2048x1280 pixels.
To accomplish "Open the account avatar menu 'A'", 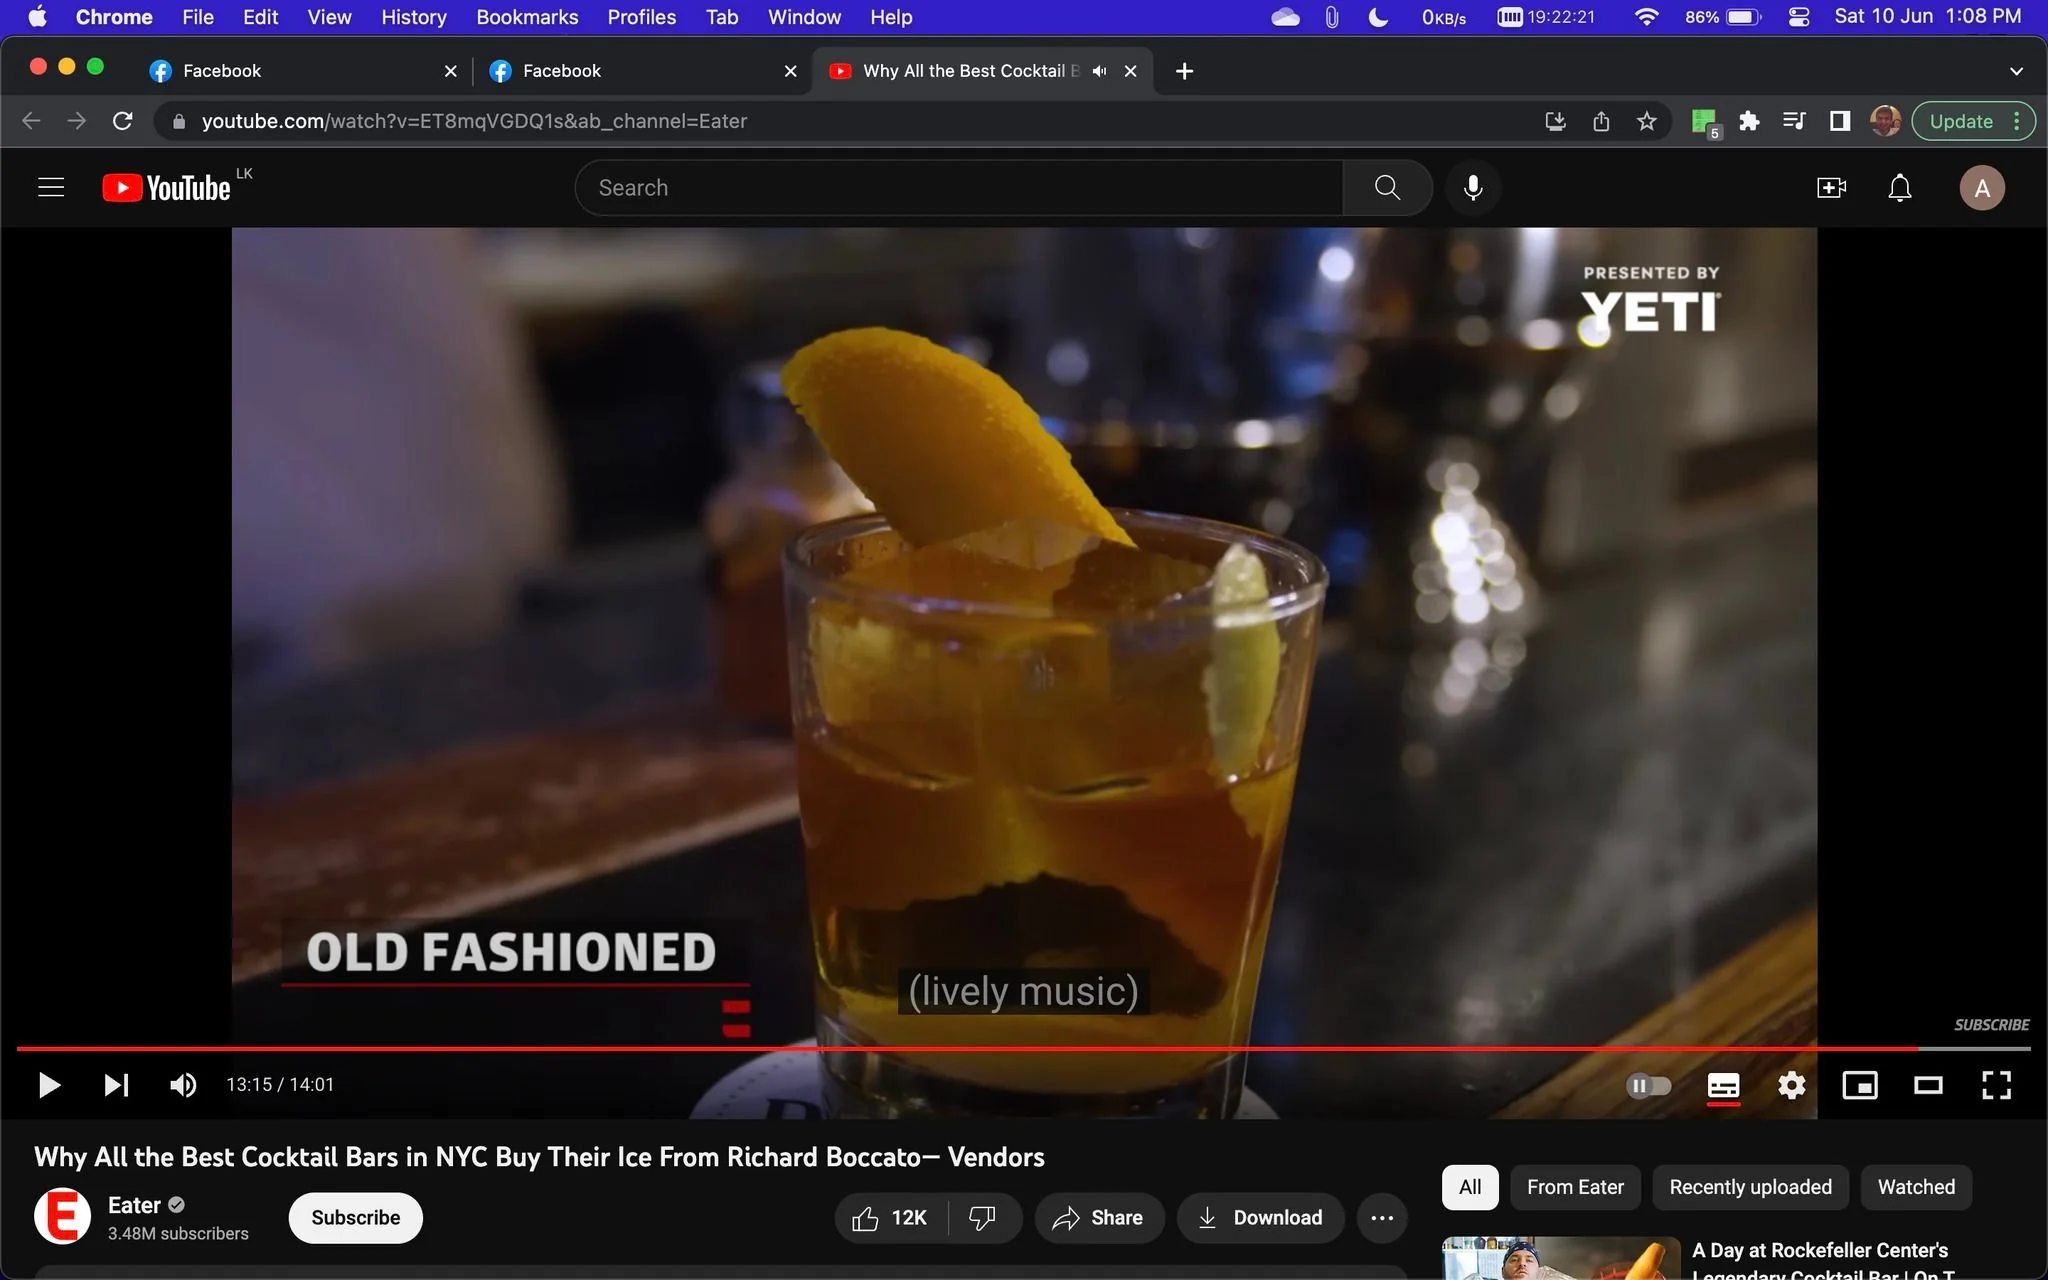I will [1981, 188].
